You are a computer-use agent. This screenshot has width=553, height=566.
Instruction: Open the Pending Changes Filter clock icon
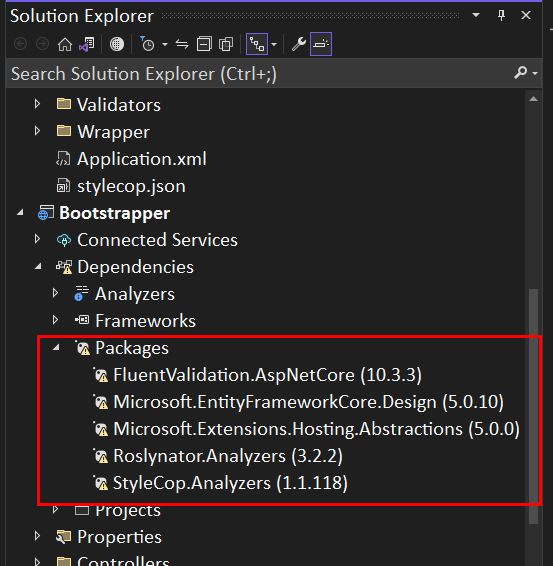[147, 44]
